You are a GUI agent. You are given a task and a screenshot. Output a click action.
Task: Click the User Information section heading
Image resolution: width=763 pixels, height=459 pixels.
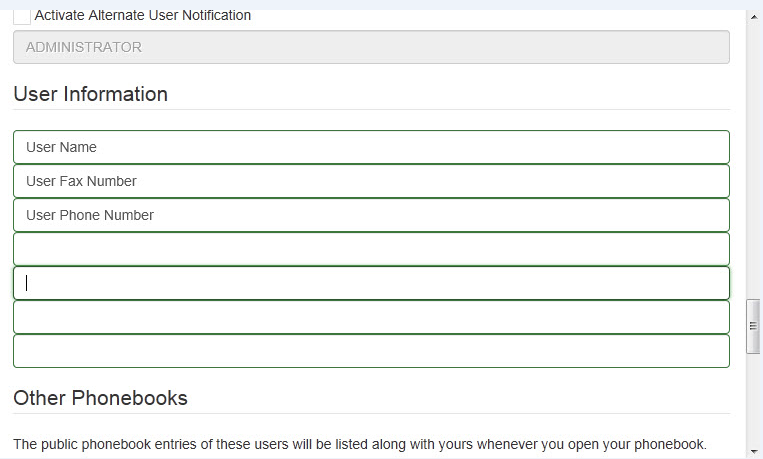(91, 94)
